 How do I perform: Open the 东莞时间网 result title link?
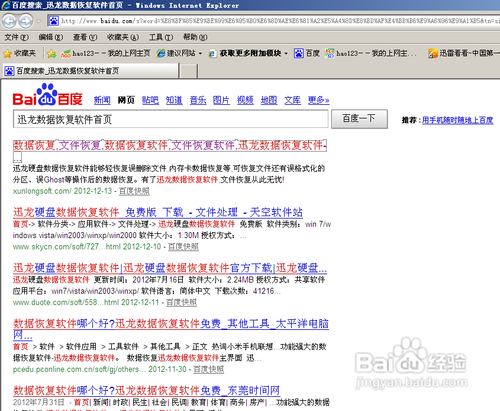point(146,390)
